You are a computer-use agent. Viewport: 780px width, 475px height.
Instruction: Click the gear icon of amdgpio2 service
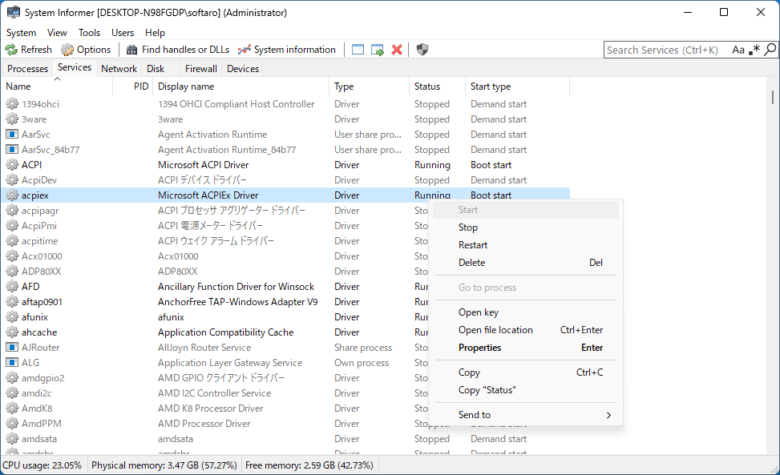coord(12,378)
